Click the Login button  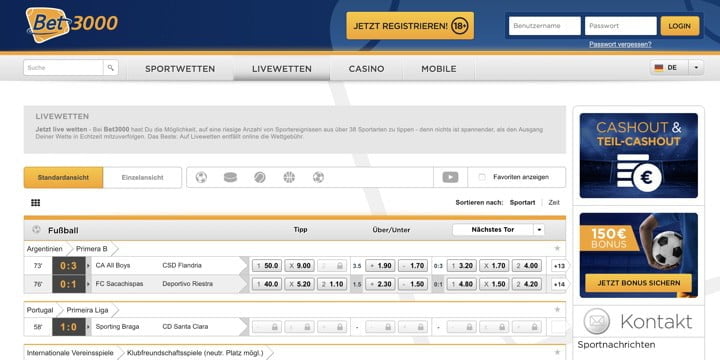pos(680,26)
